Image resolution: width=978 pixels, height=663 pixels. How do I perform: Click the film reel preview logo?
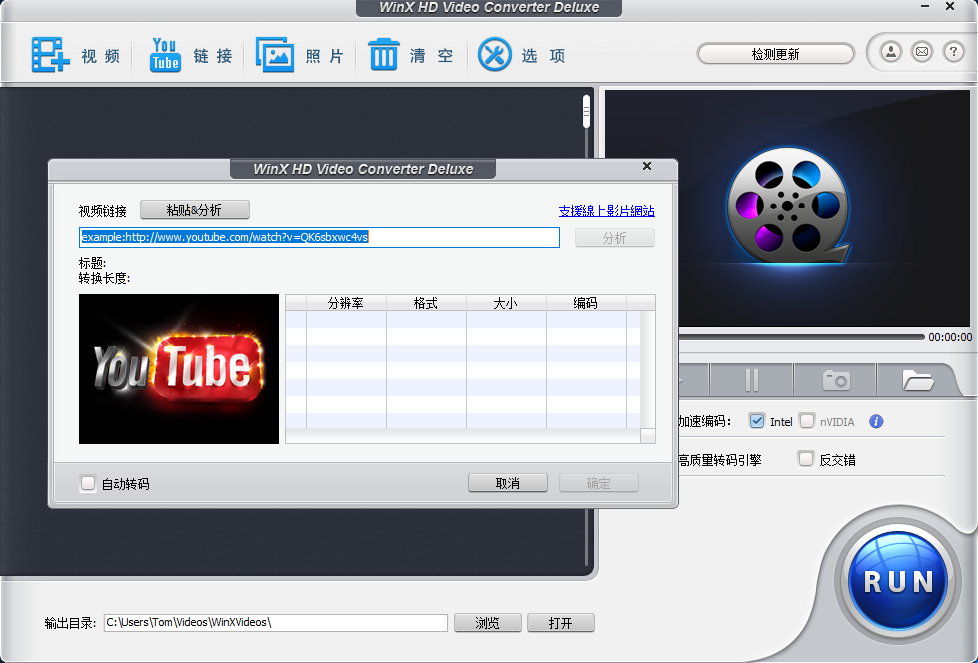[788, 205]
